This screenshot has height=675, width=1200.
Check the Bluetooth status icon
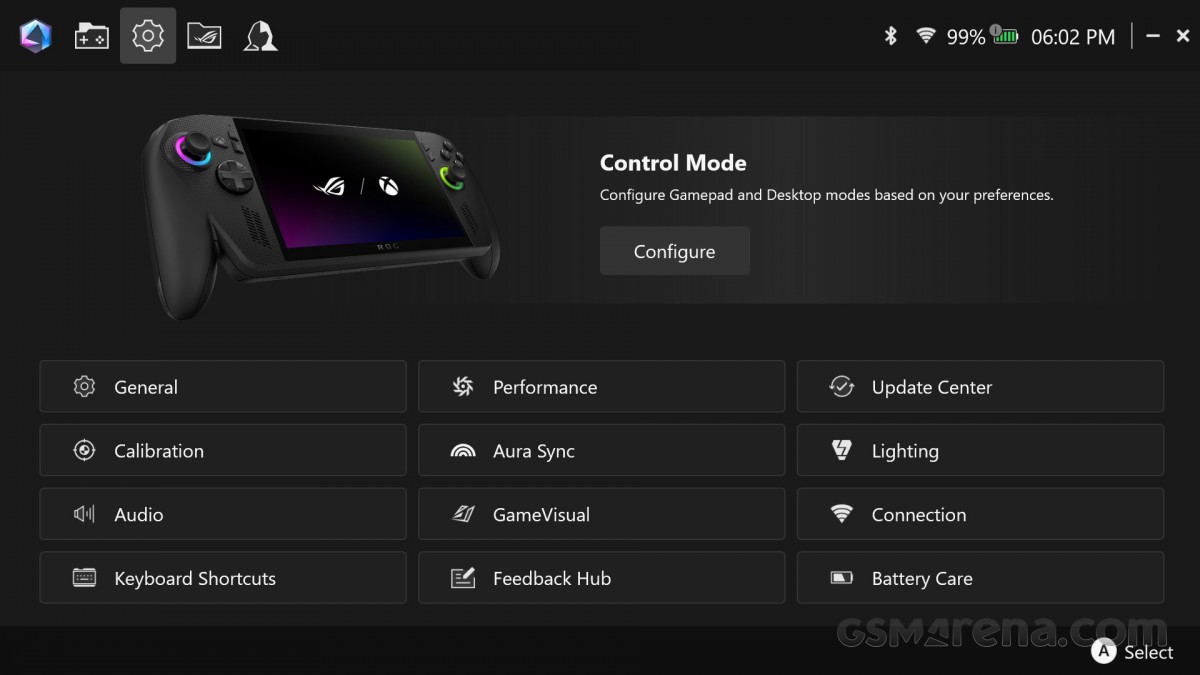(891, 37)
